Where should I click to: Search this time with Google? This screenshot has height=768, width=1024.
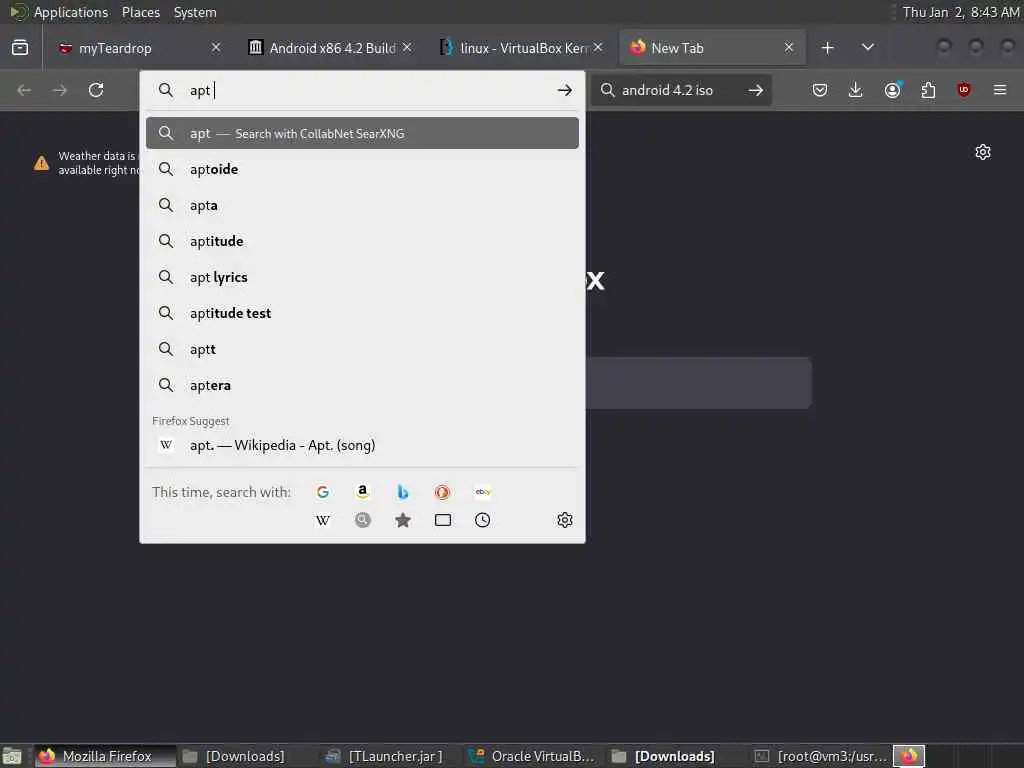(323, 492)
